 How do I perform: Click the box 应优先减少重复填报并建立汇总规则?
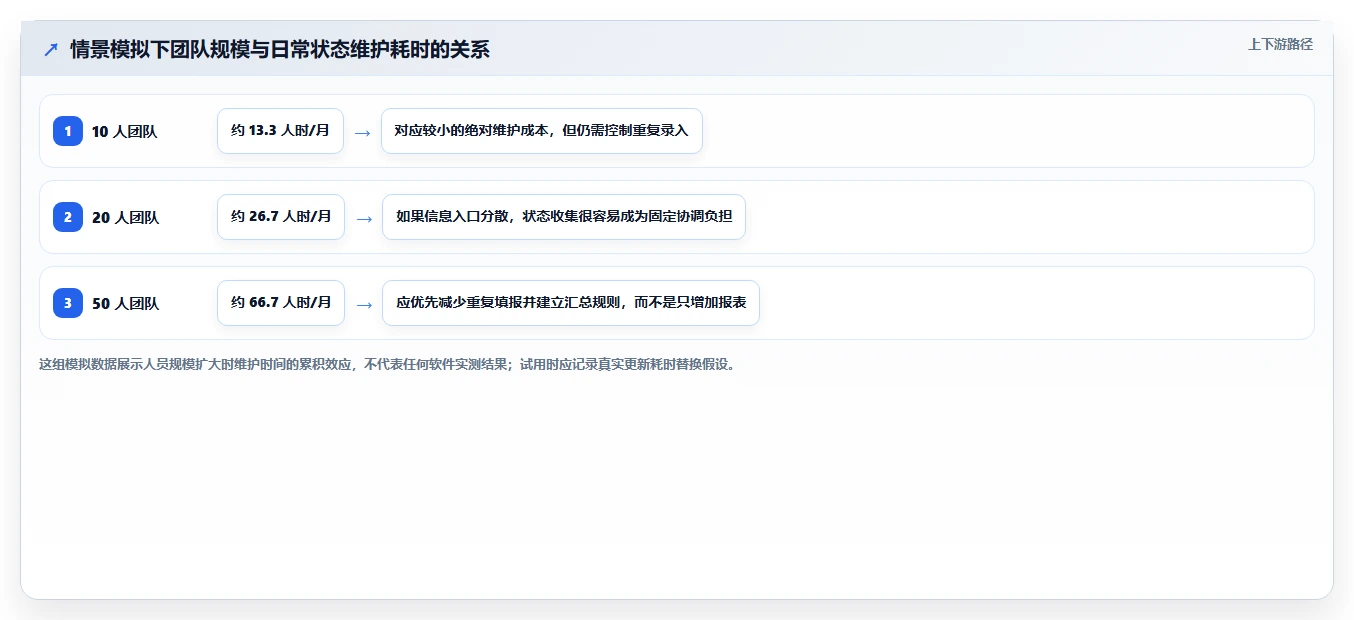point(571,303)
